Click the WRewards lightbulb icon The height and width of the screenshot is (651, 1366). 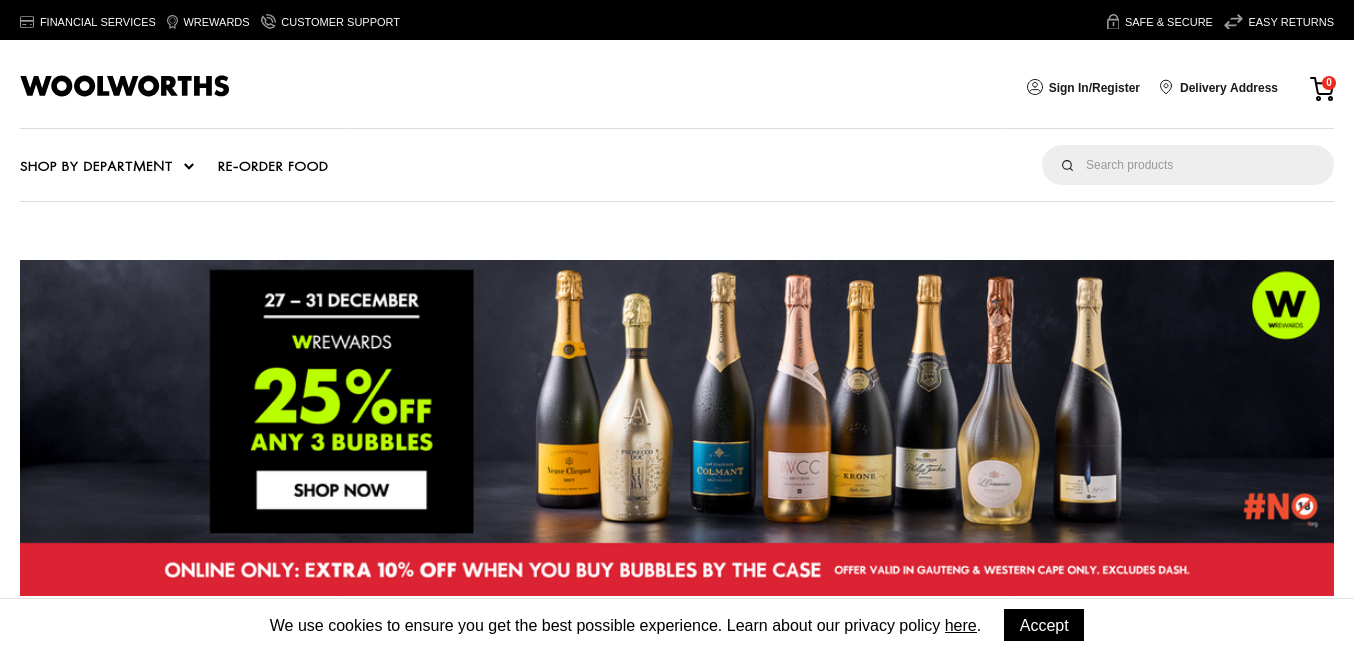point(172,22)
